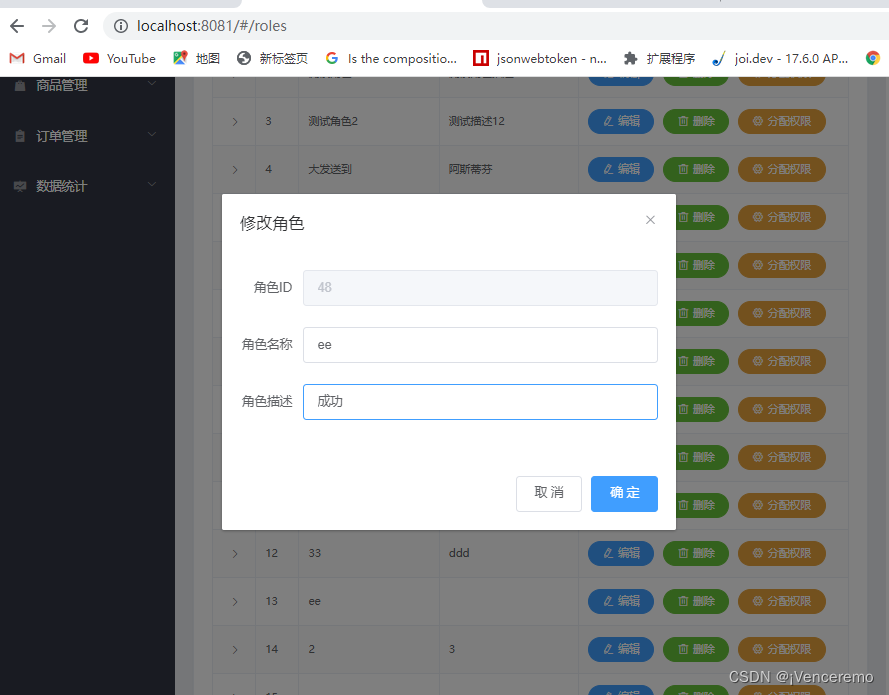Click the browser back navigation arrow

(16, 26)
